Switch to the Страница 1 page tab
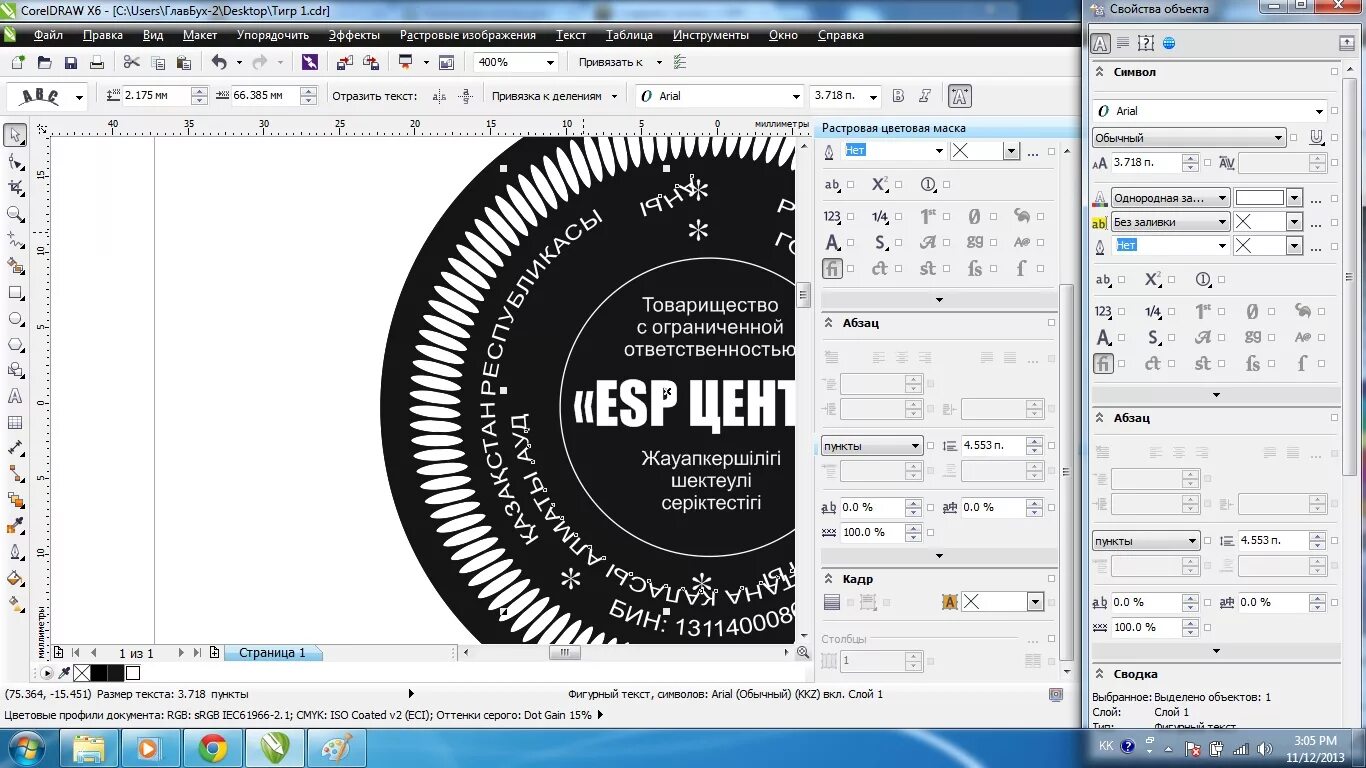This screenshot has width=1366, height=768. tap(272, 653)
